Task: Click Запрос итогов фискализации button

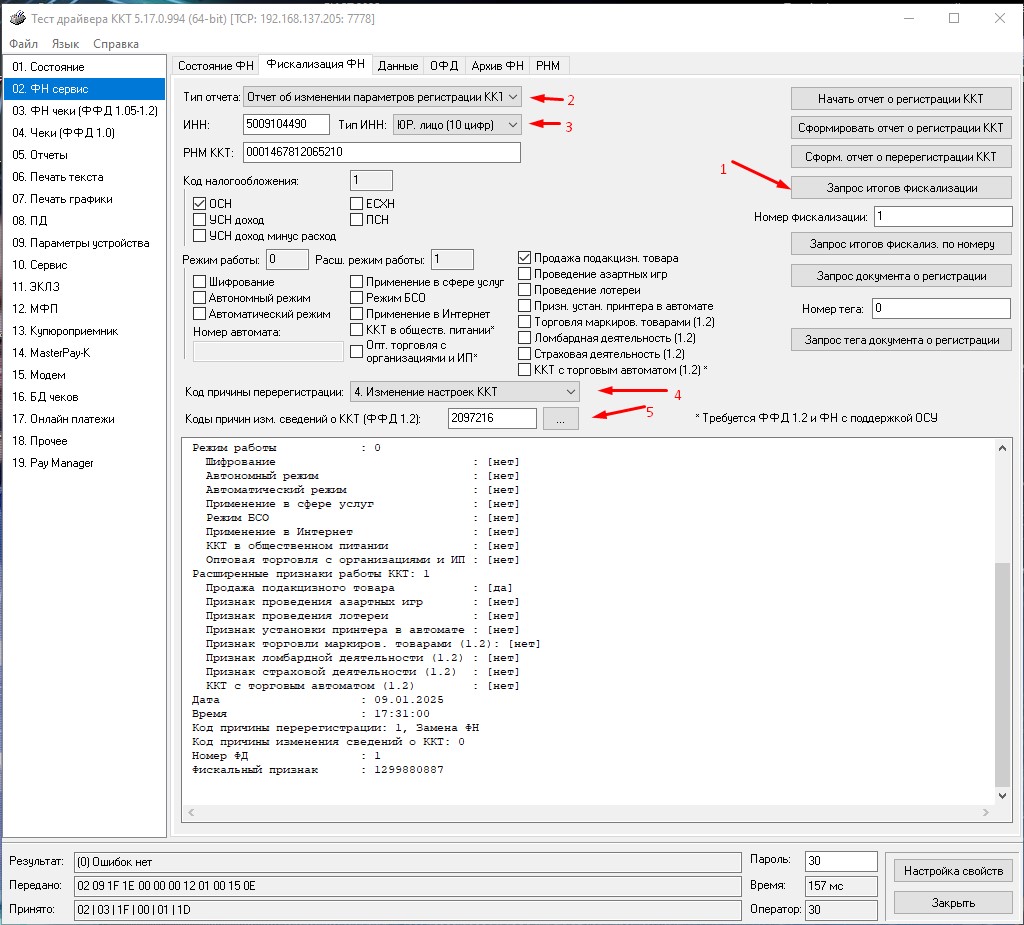Action: pyautogui.click(x=901, y=188)
